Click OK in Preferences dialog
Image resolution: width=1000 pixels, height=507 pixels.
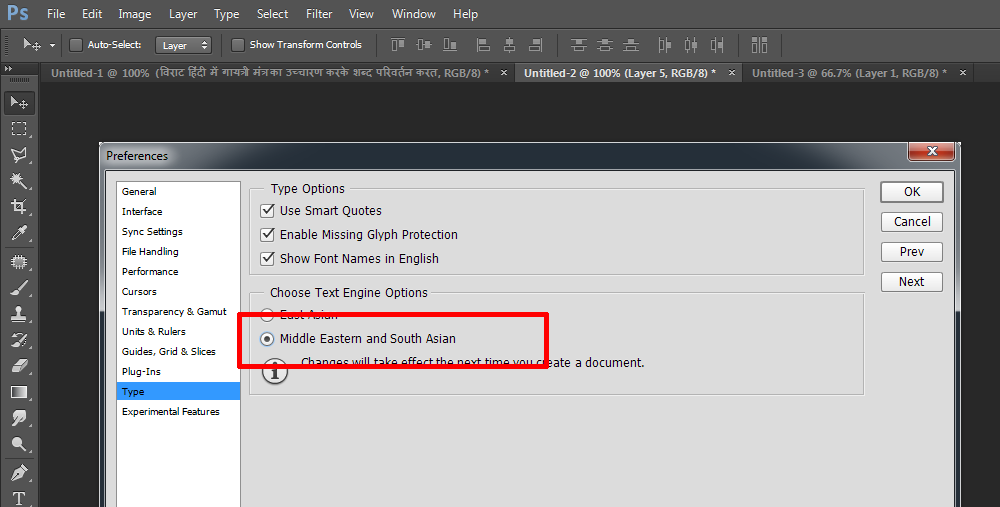click(912, 192)
